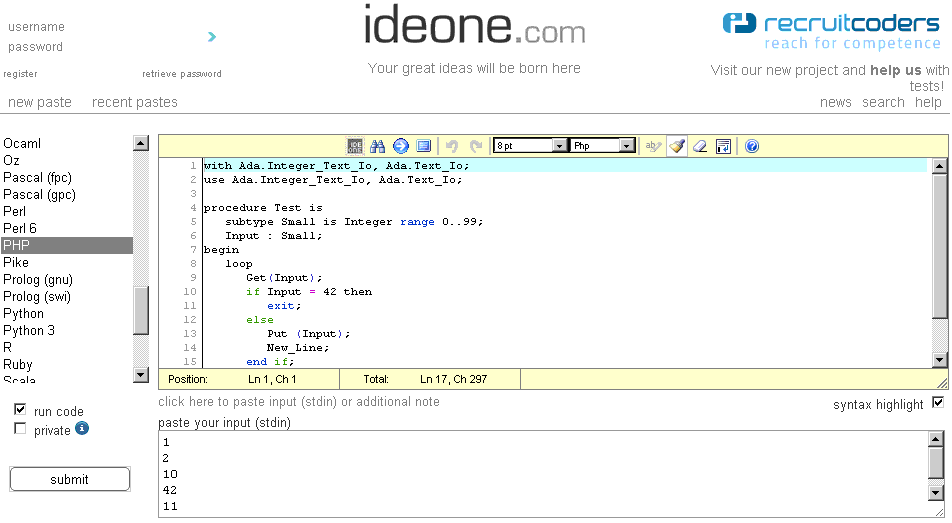Image resolution: width=952 pixels, height=523 pixels.
Task: Click the retrieve password link
Action: [x=182, y=73]
